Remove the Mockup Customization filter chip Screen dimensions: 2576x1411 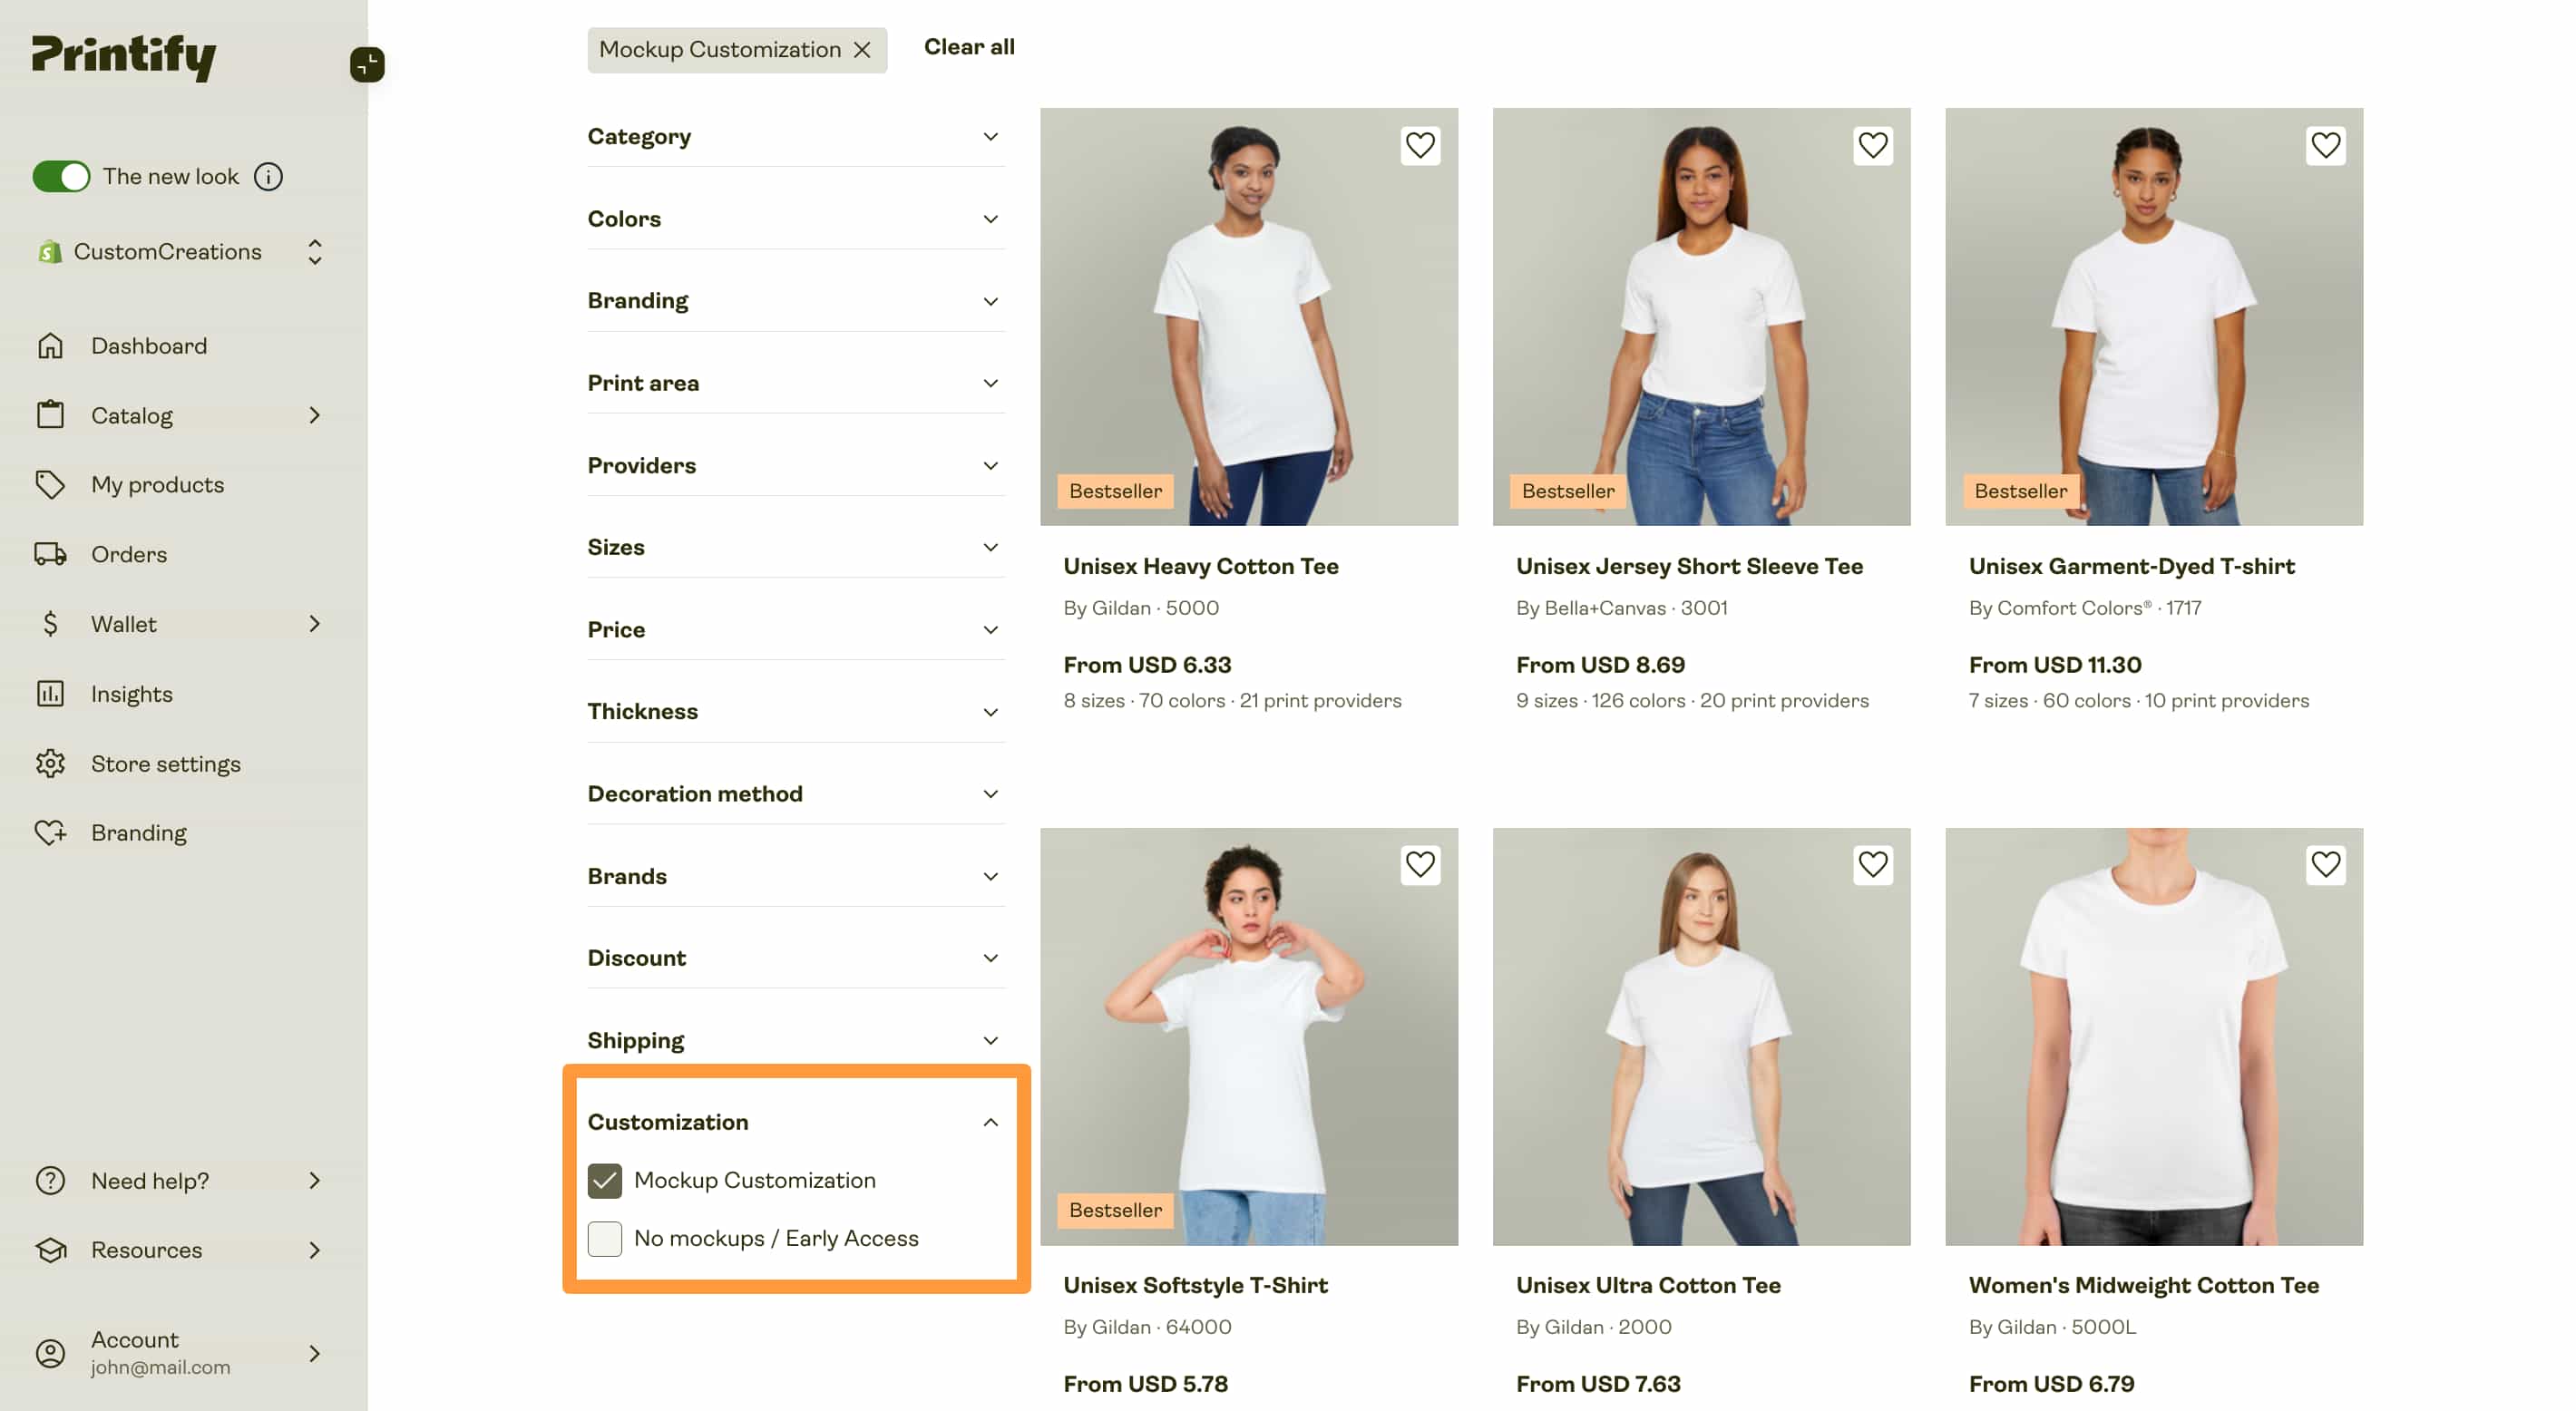862,50
